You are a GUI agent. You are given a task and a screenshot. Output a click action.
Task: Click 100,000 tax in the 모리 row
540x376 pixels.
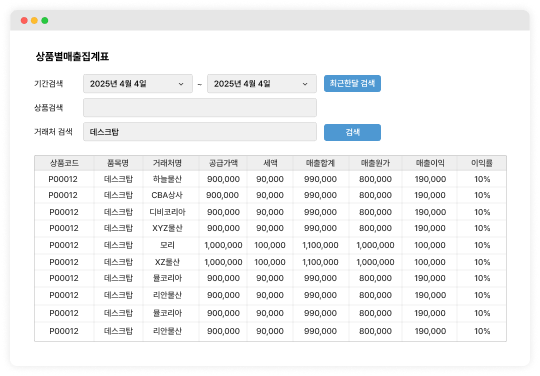[270, 245]
